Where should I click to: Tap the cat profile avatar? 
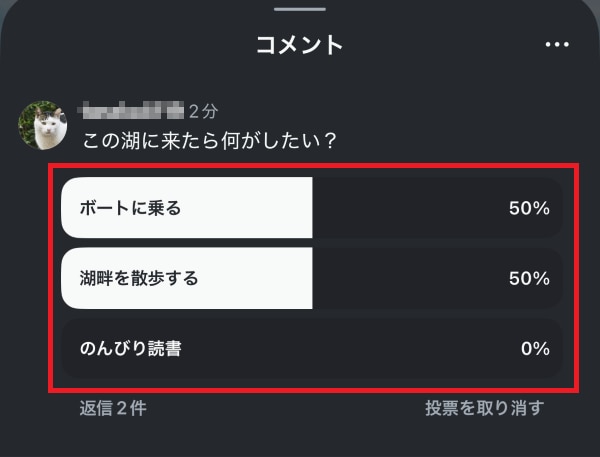click(x=43, y=124)
